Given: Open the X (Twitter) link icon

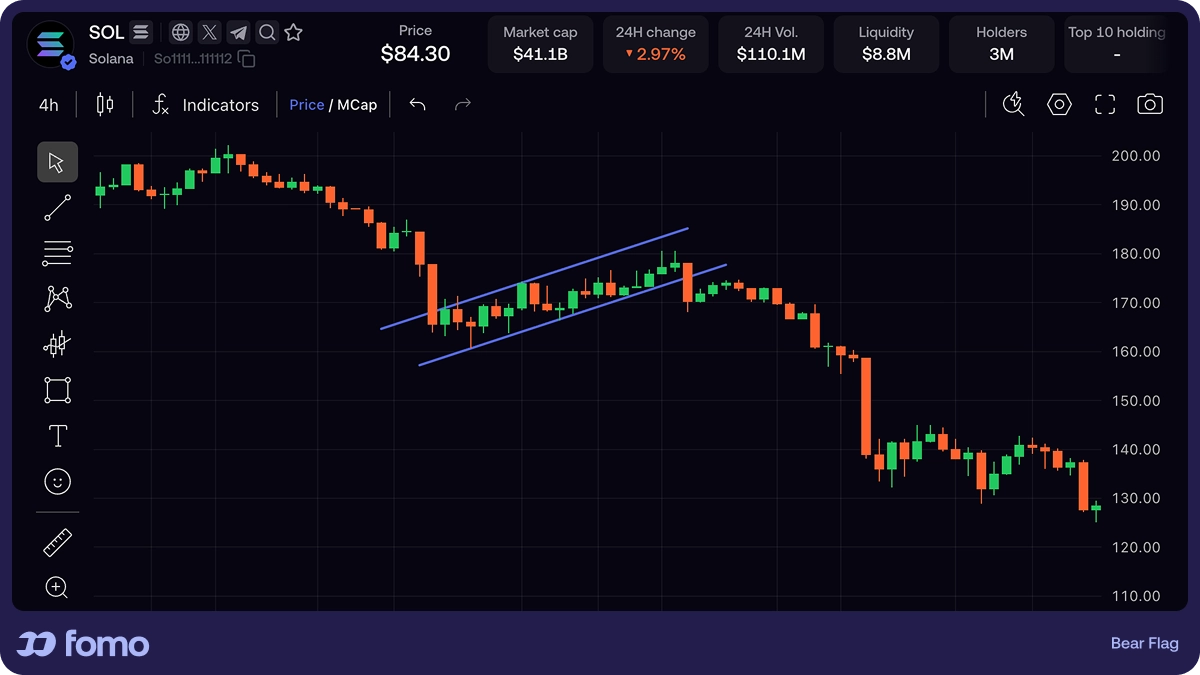Looking at the screenshot, I should click(x=209, y=33).
